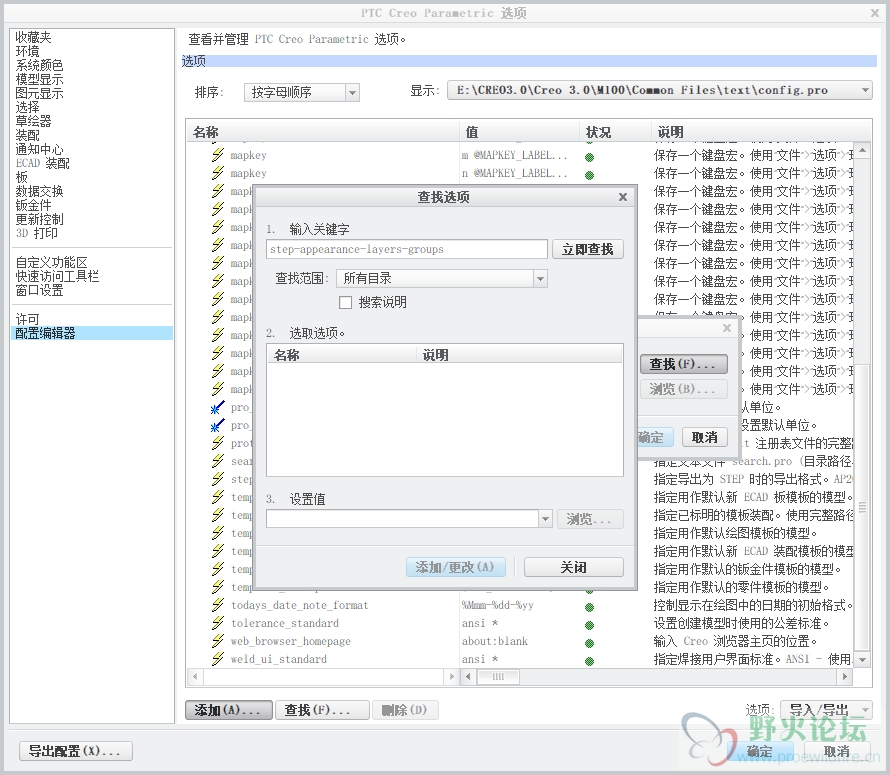Click 说明 column header in find dialog list
Viewport: 890px width, 775px height.
pos(519,355)
